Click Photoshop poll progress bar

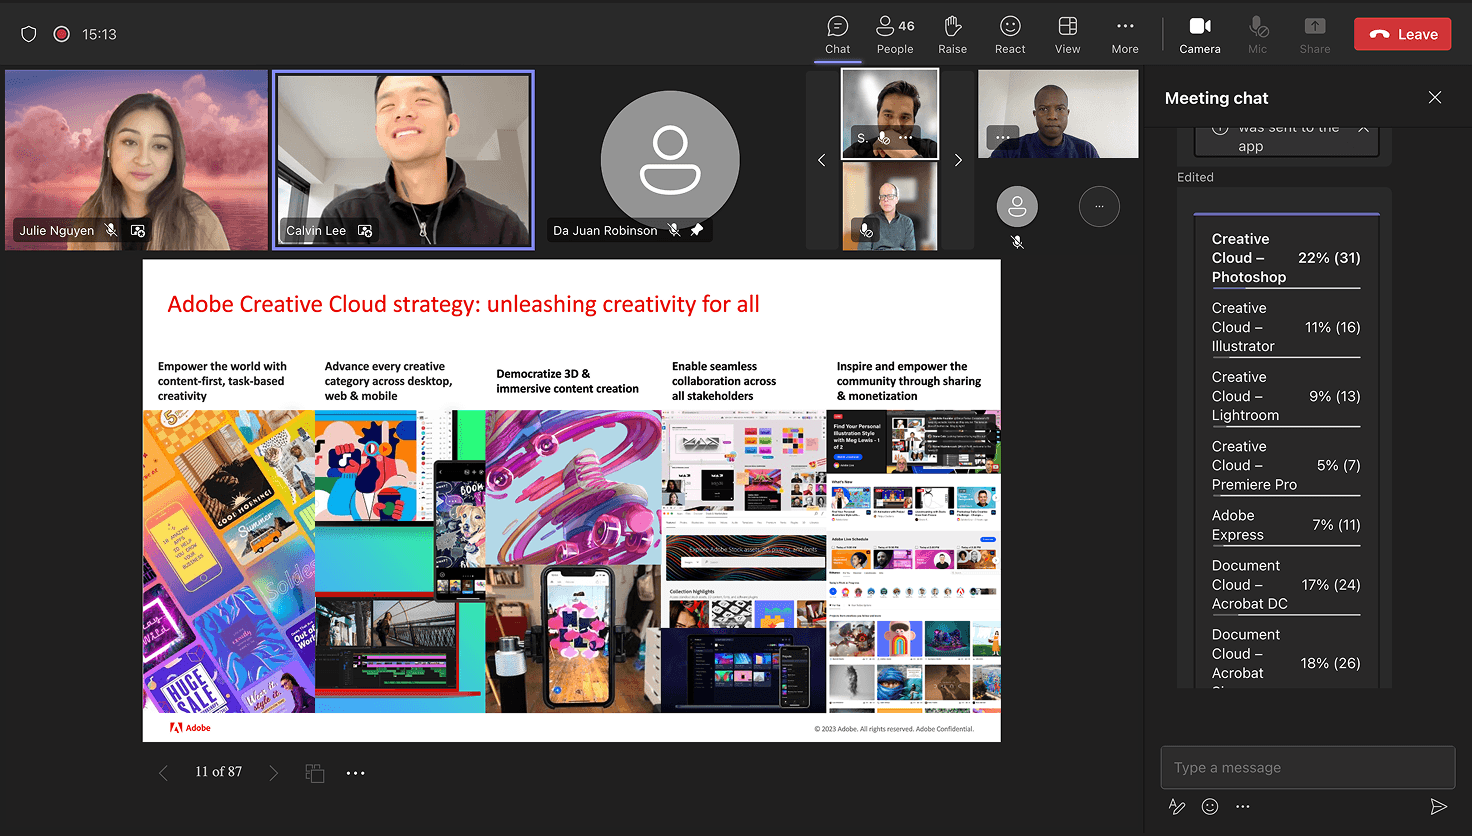point(1286,288)
